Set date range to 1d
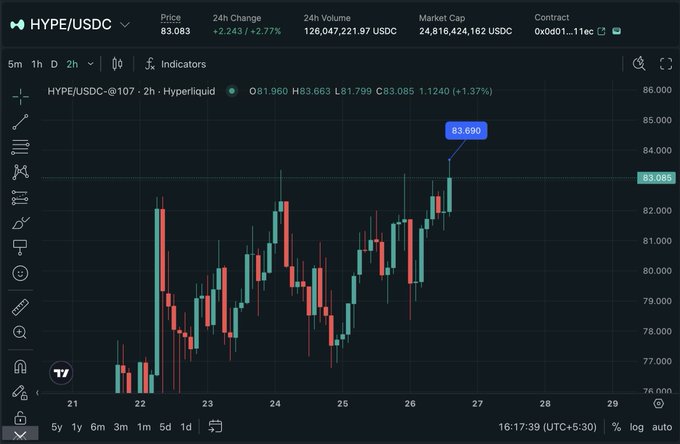The image size is (680, 444). pyautogui.click(x=186, y=427)
